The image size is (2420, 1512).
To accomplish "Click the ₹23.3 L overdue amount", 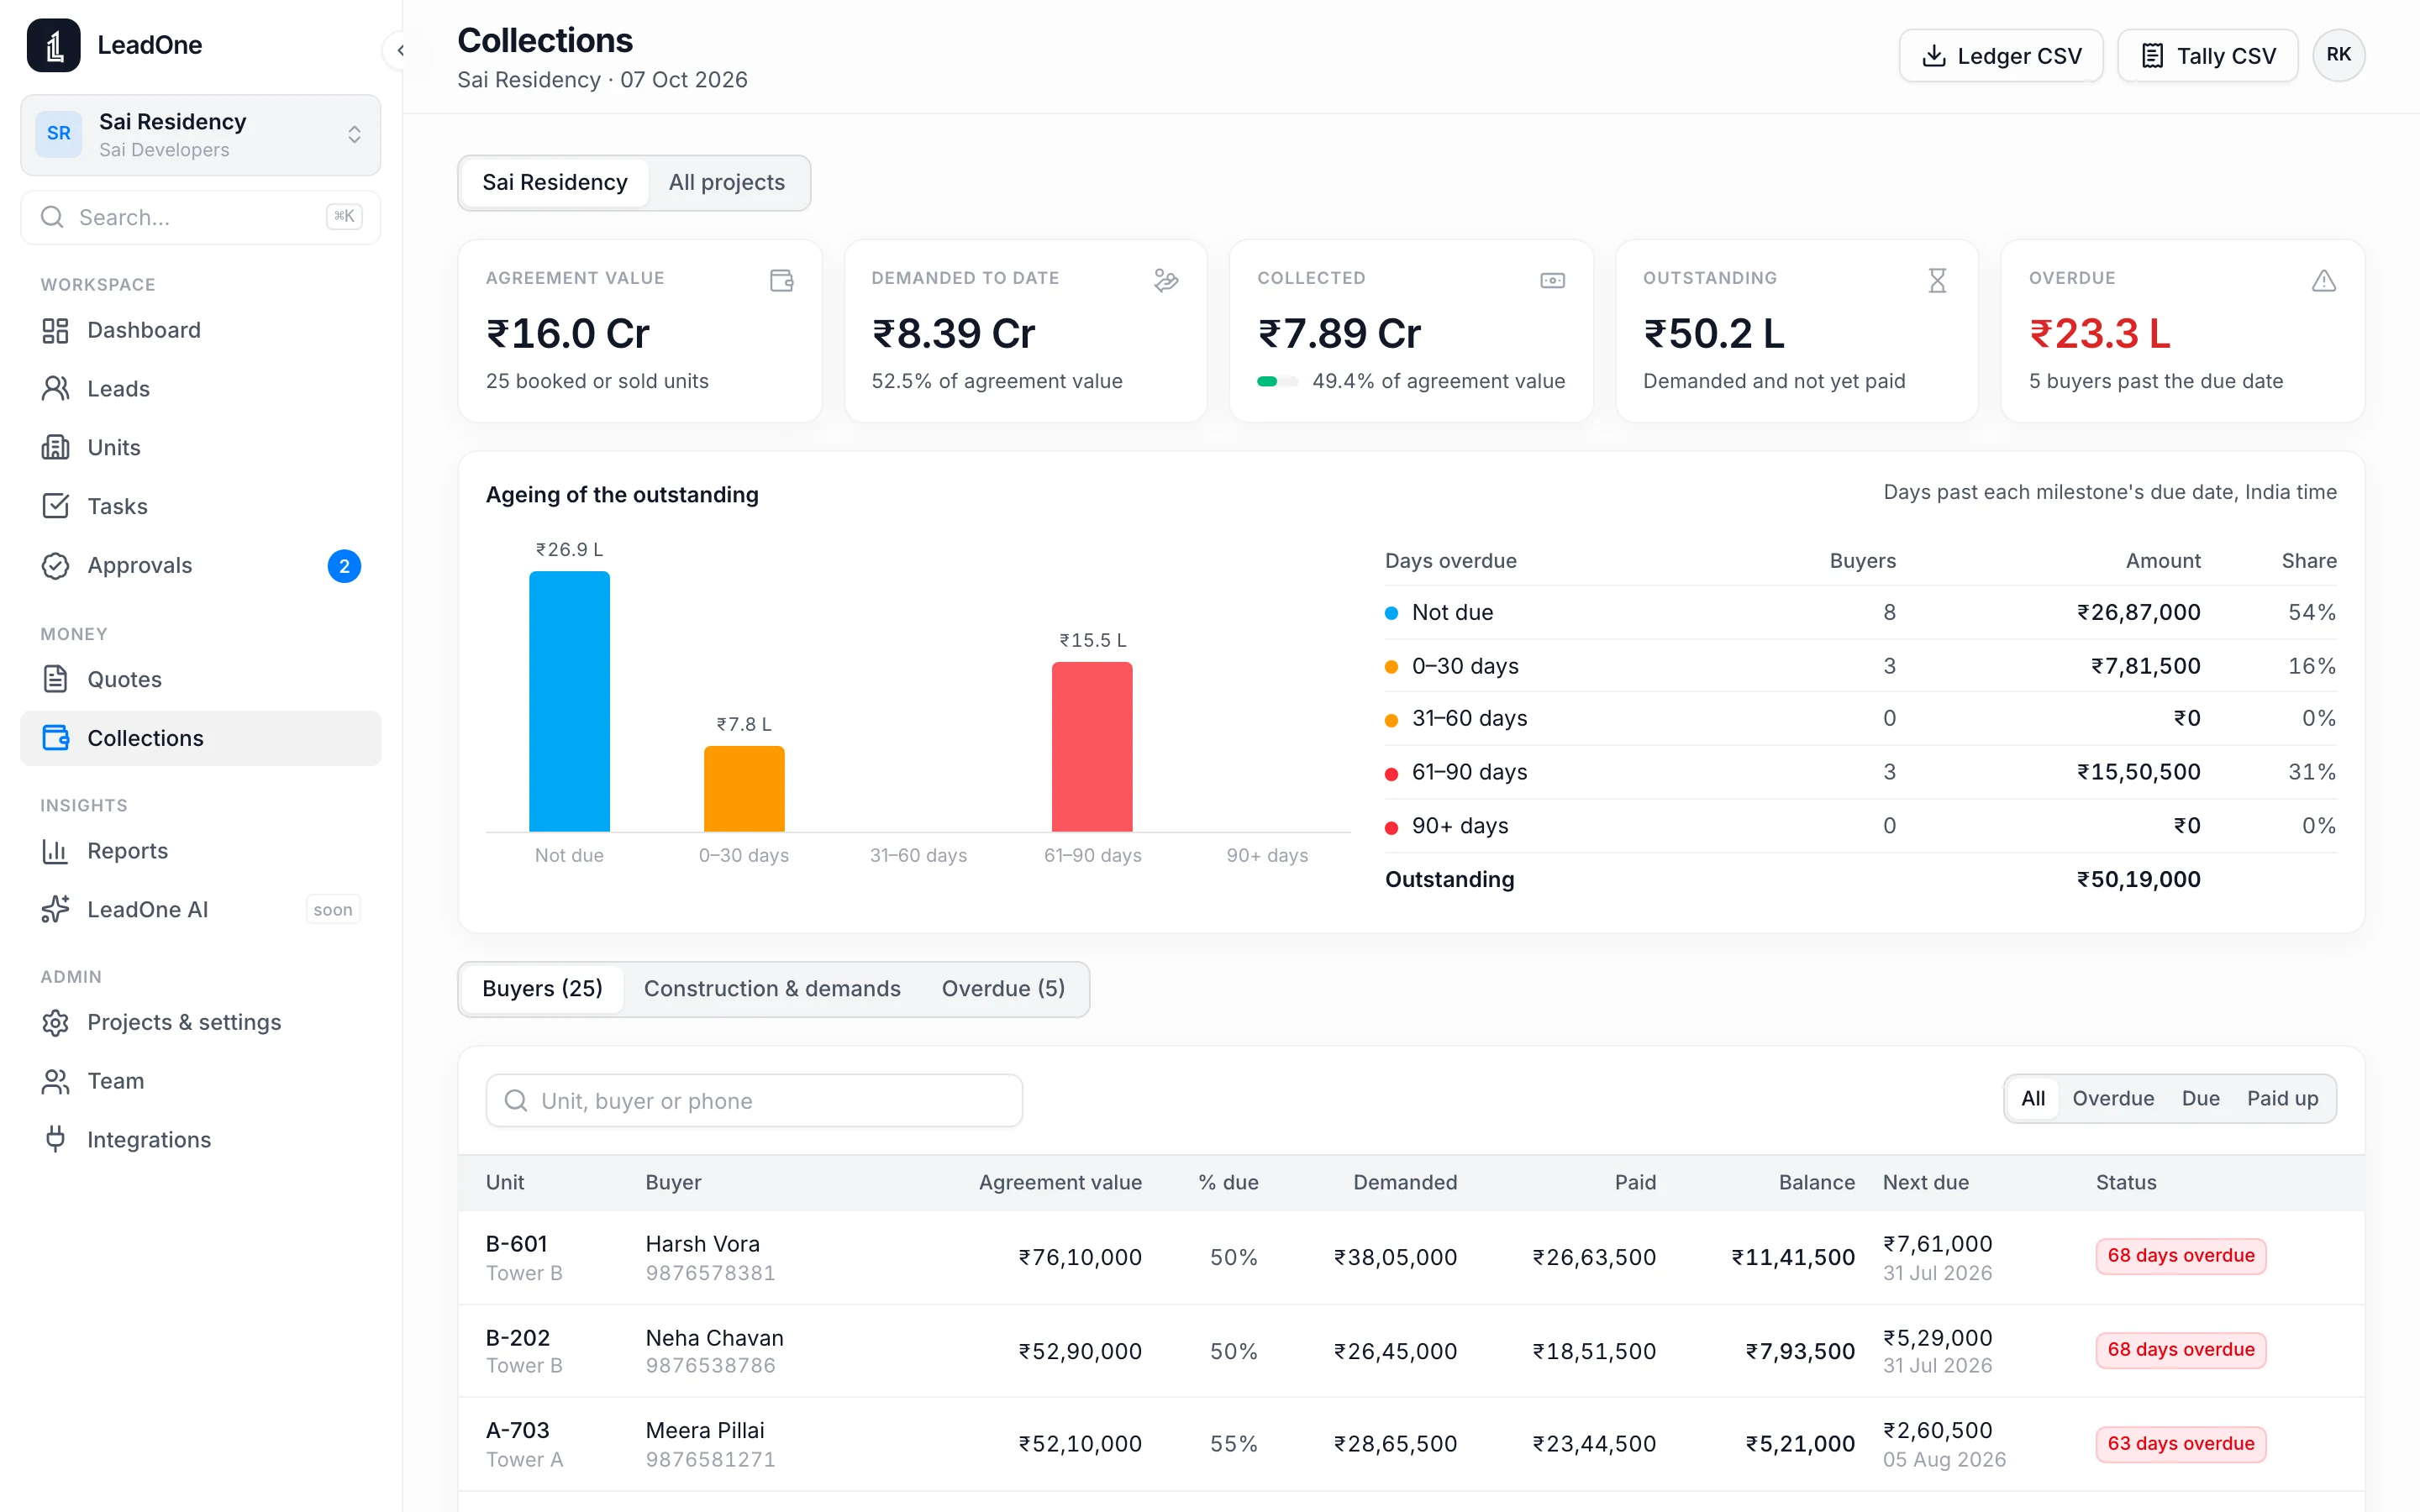I will click(2099, 334).
